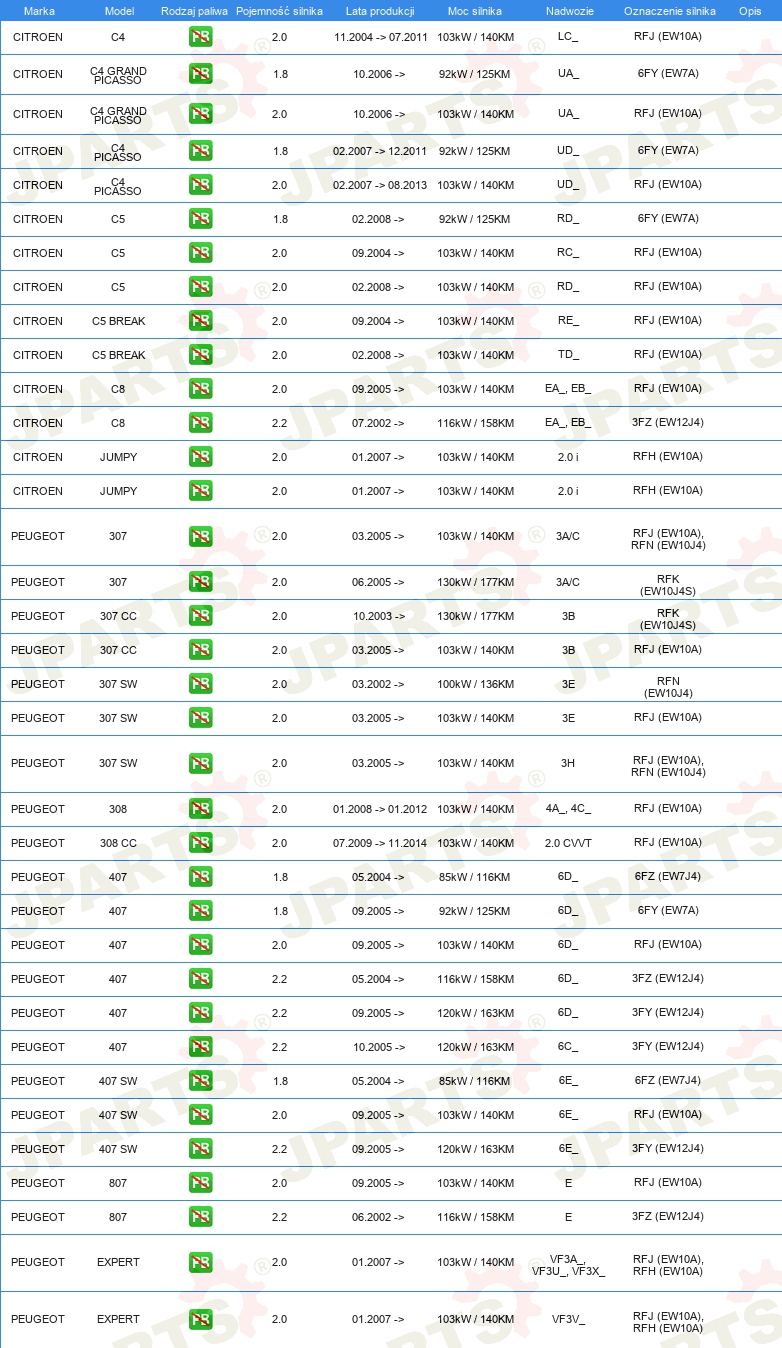Click the fuel icon in the Peugeot 807 2.2 row
The image size is (782, 1348).
coord(201,1218)
